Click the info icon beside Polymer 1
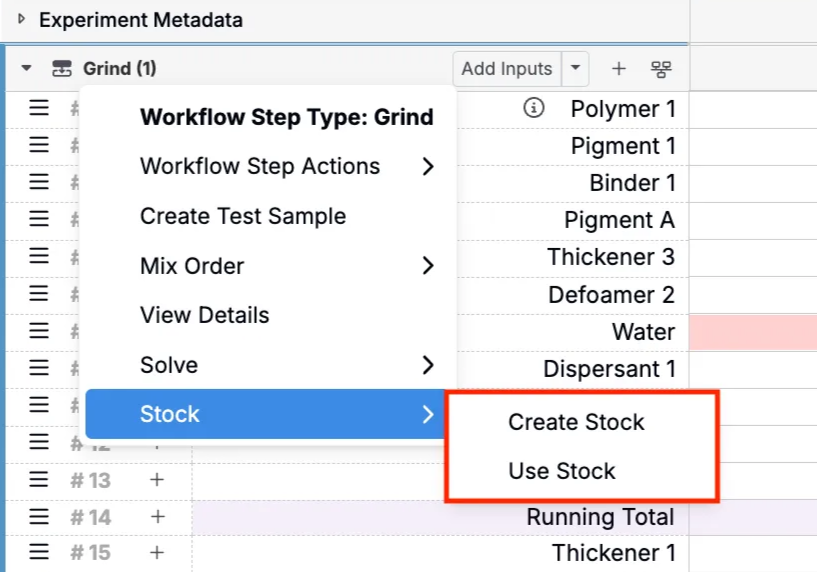The image size is (817, 572). tap(534, 108)
